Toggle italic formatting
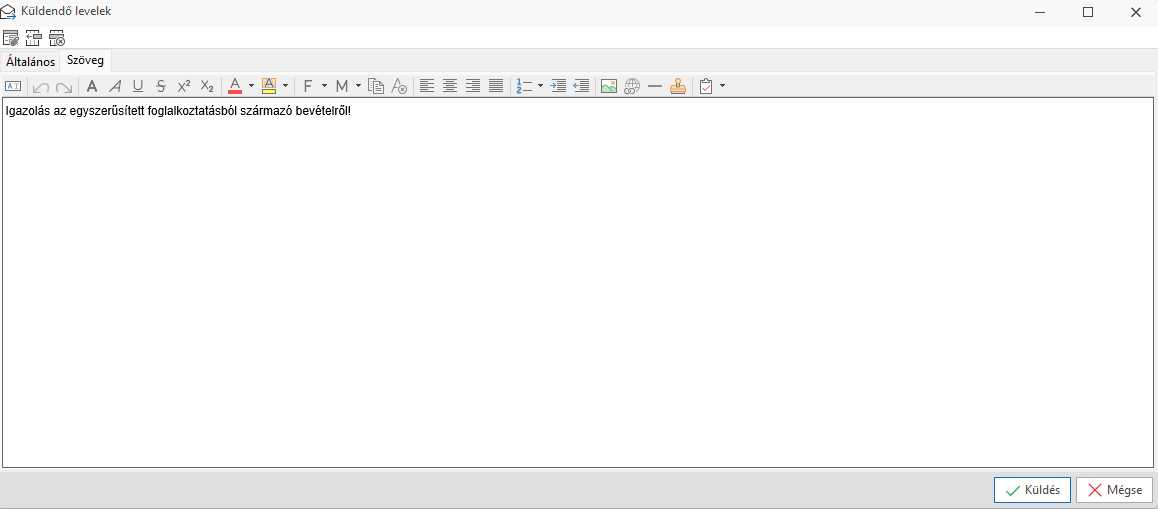Viewport: 1158px width, 509px height. coord(114,86)
